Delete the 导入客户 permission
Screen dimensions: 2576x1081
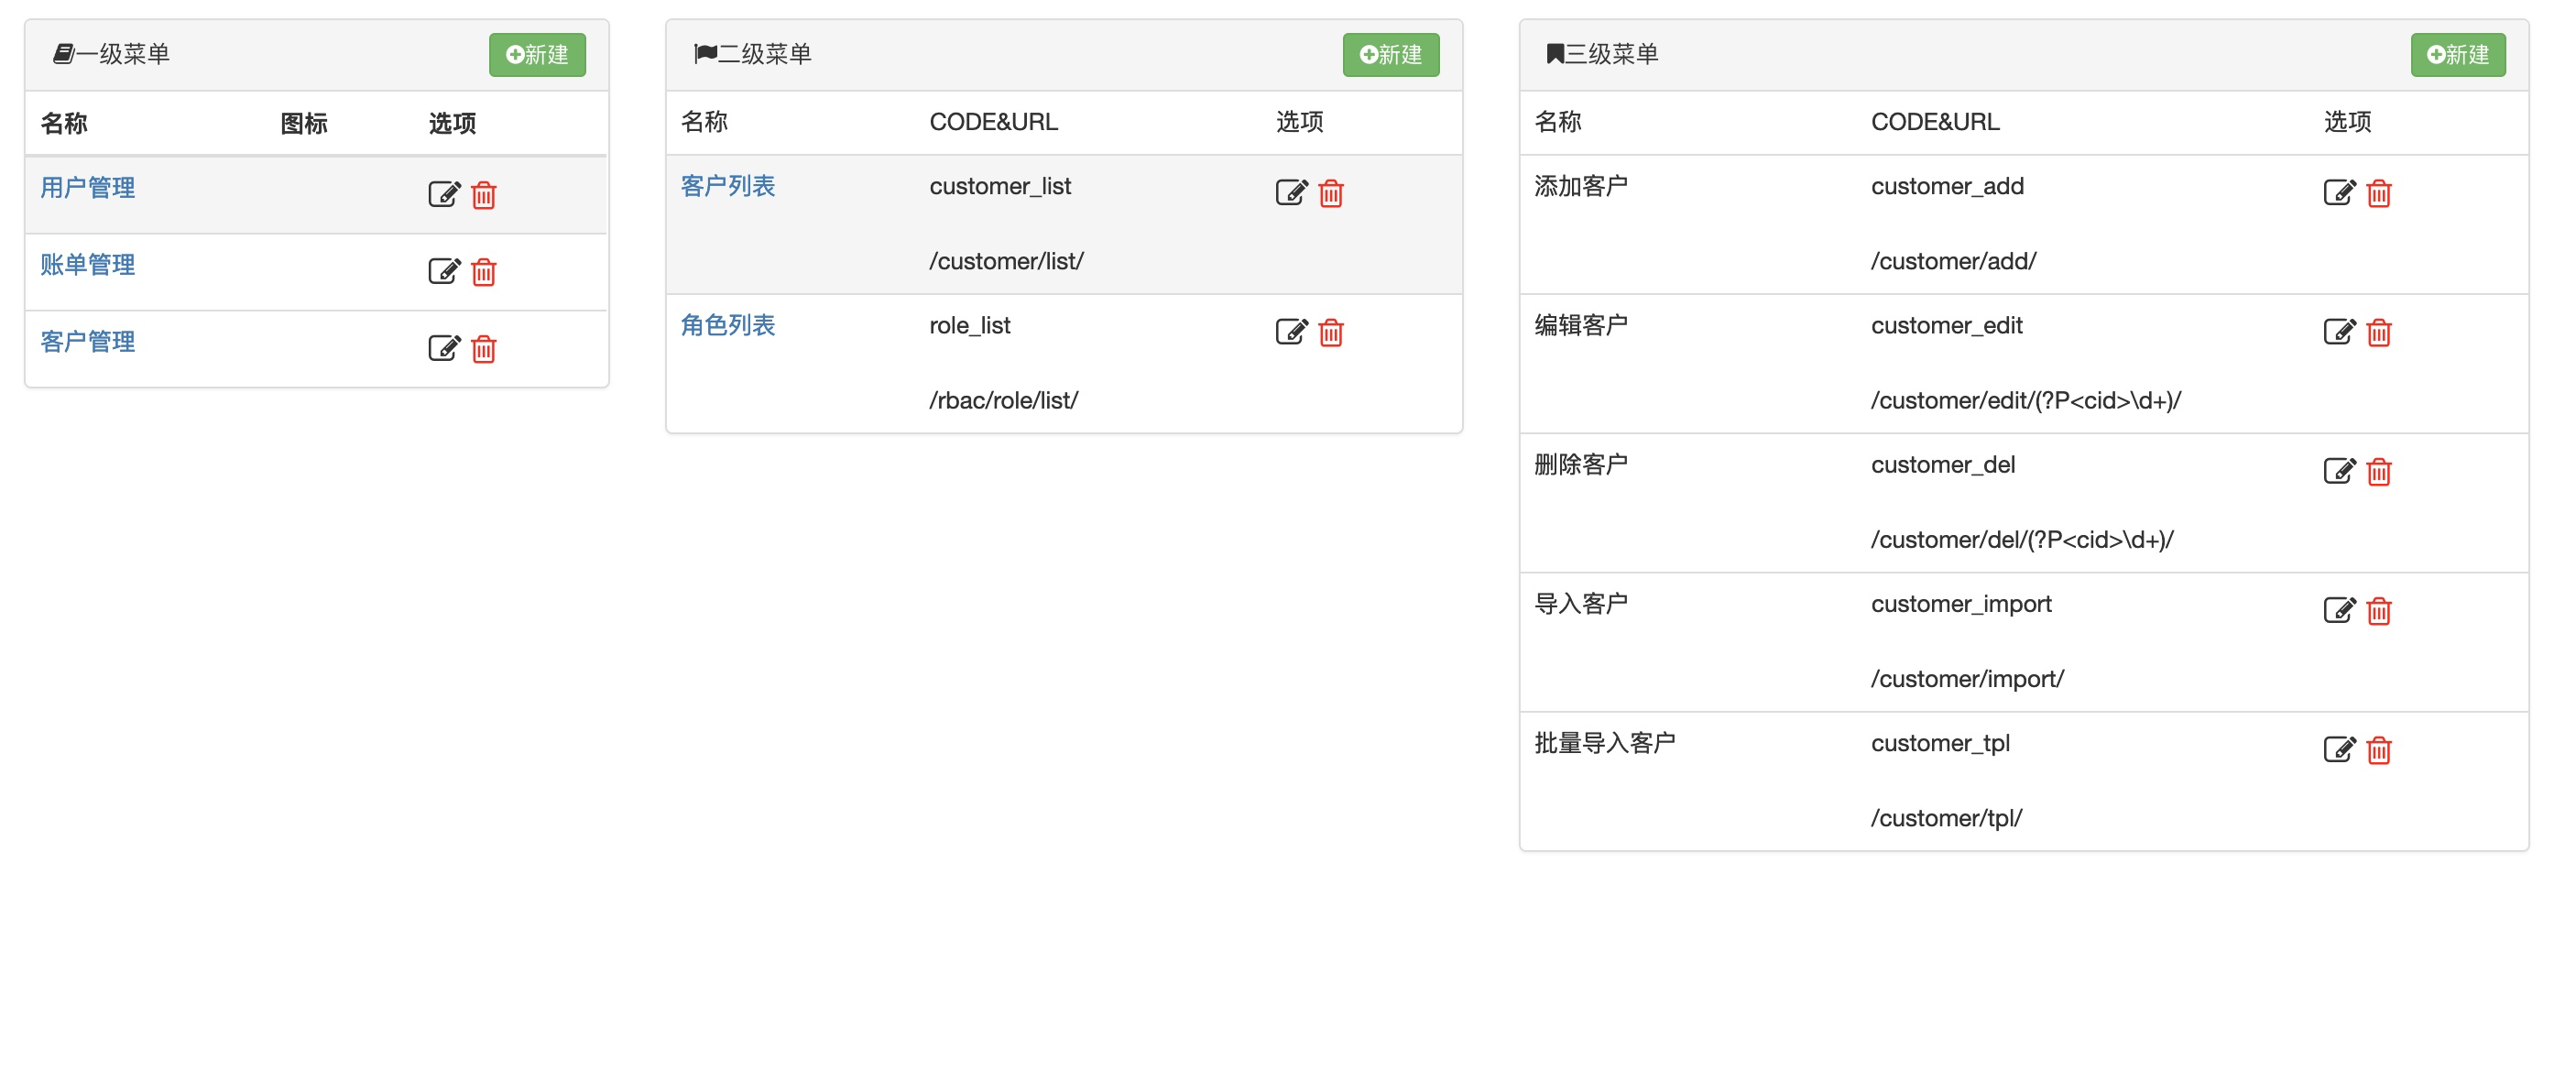coord(2379,609)
